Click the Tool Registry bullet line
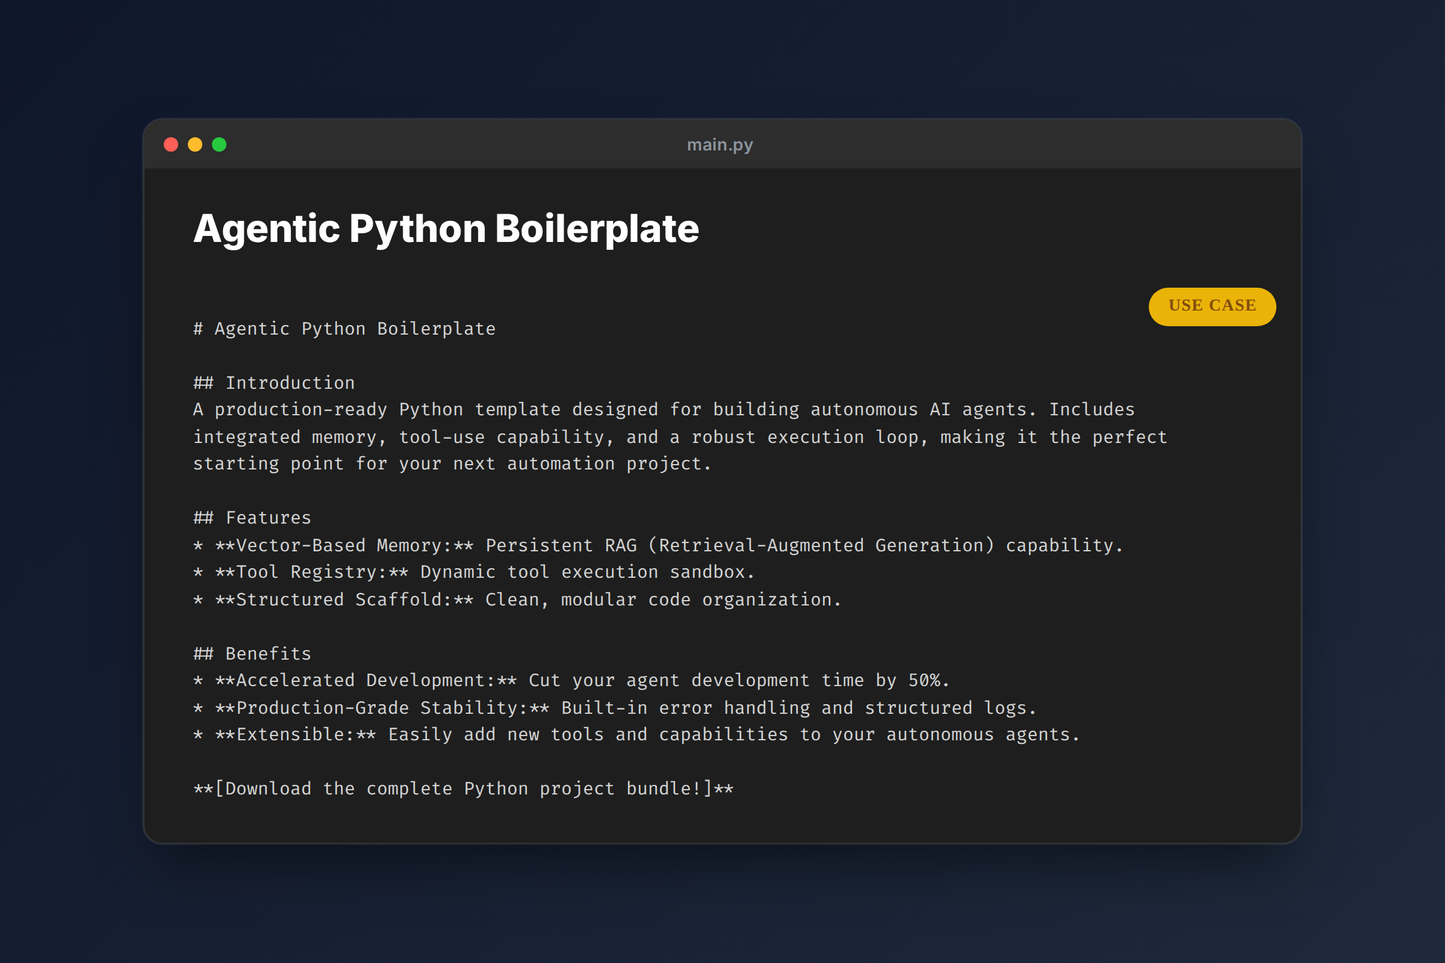Screen dimensions: 1445x963 474,572
